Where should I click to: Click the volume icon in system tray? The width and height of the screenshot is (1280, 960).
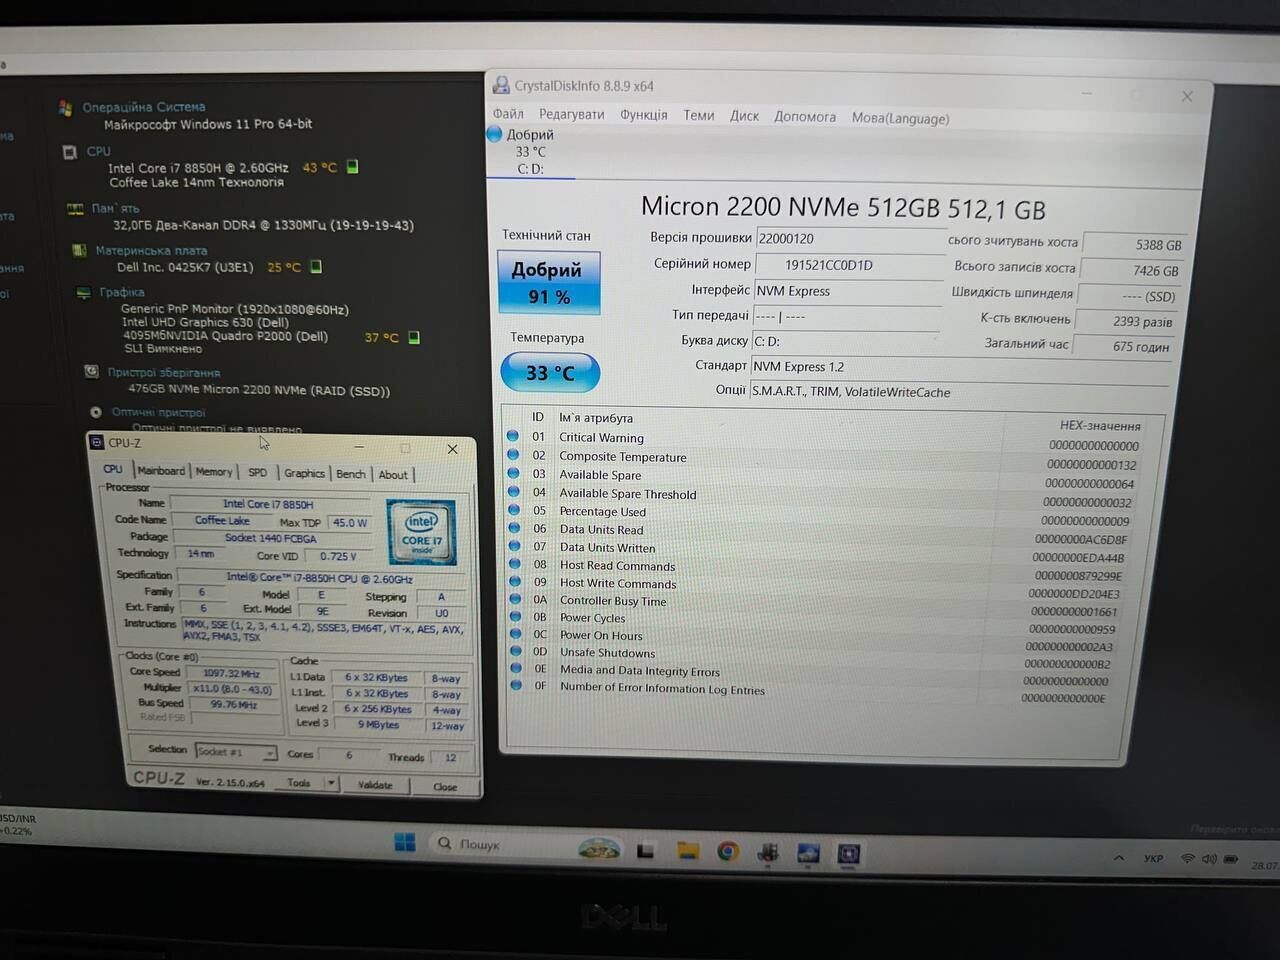[x=1209, y=858]
